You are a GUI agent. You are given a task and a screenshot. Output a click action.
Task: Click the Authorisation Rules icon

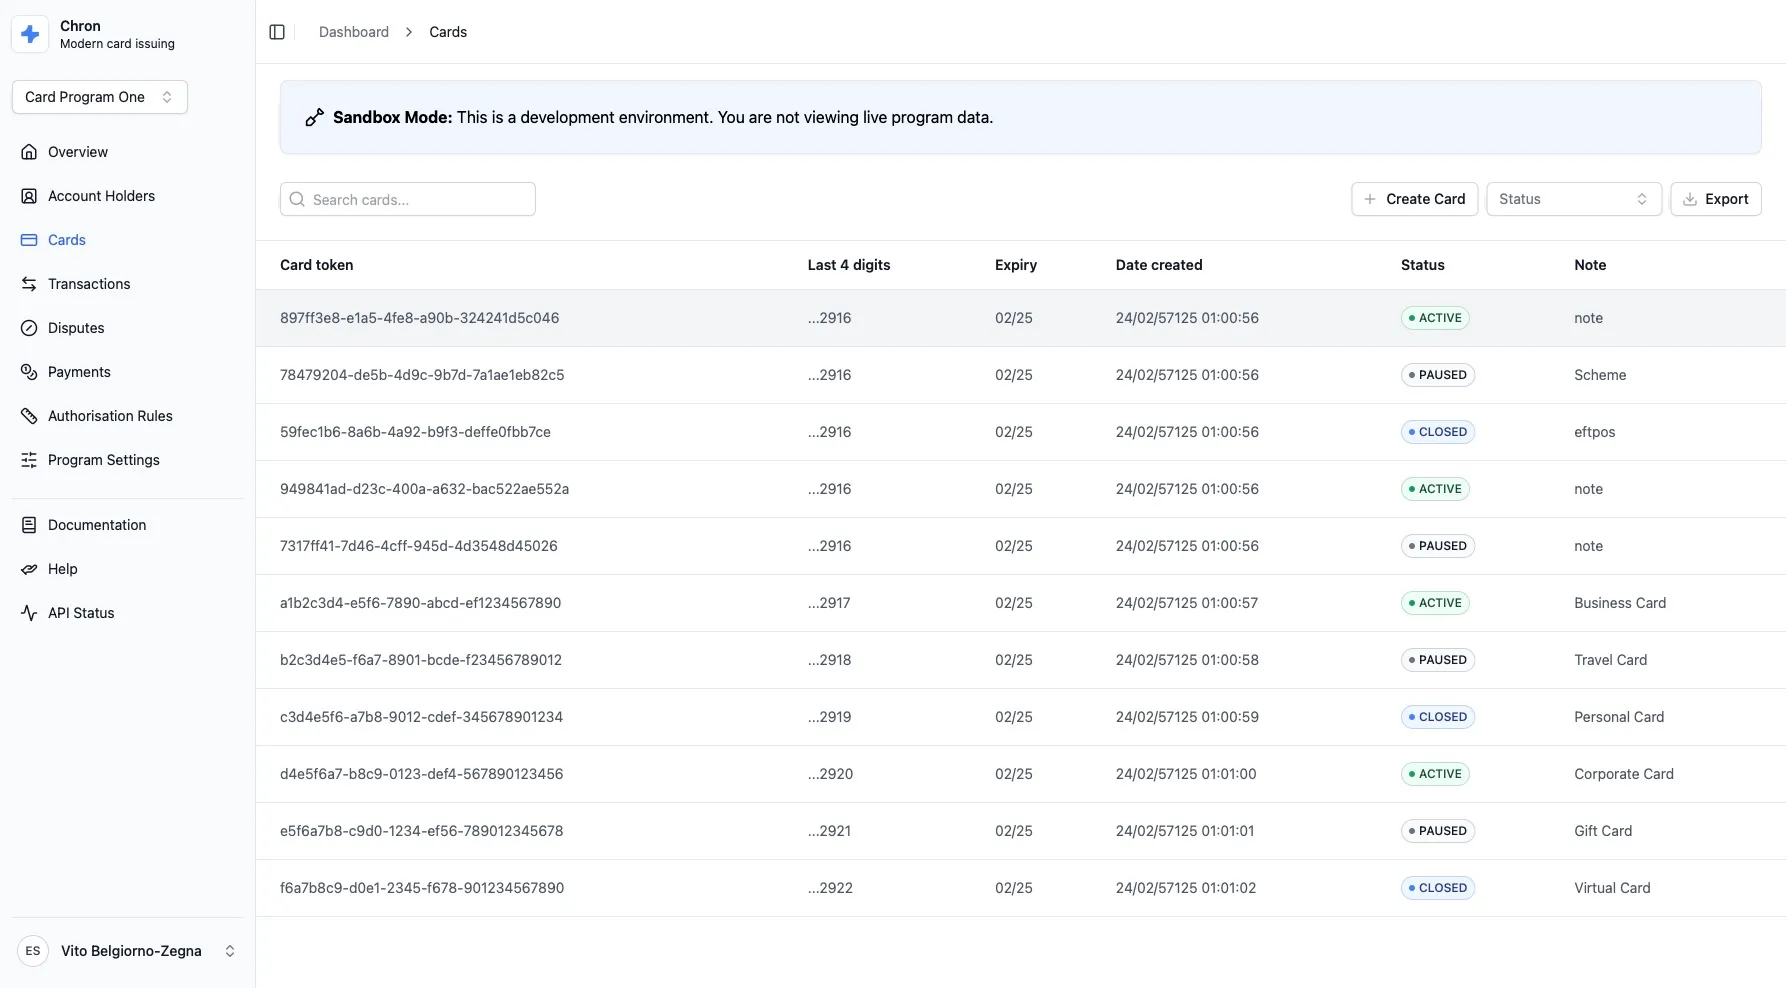click(x=29, y=416)
